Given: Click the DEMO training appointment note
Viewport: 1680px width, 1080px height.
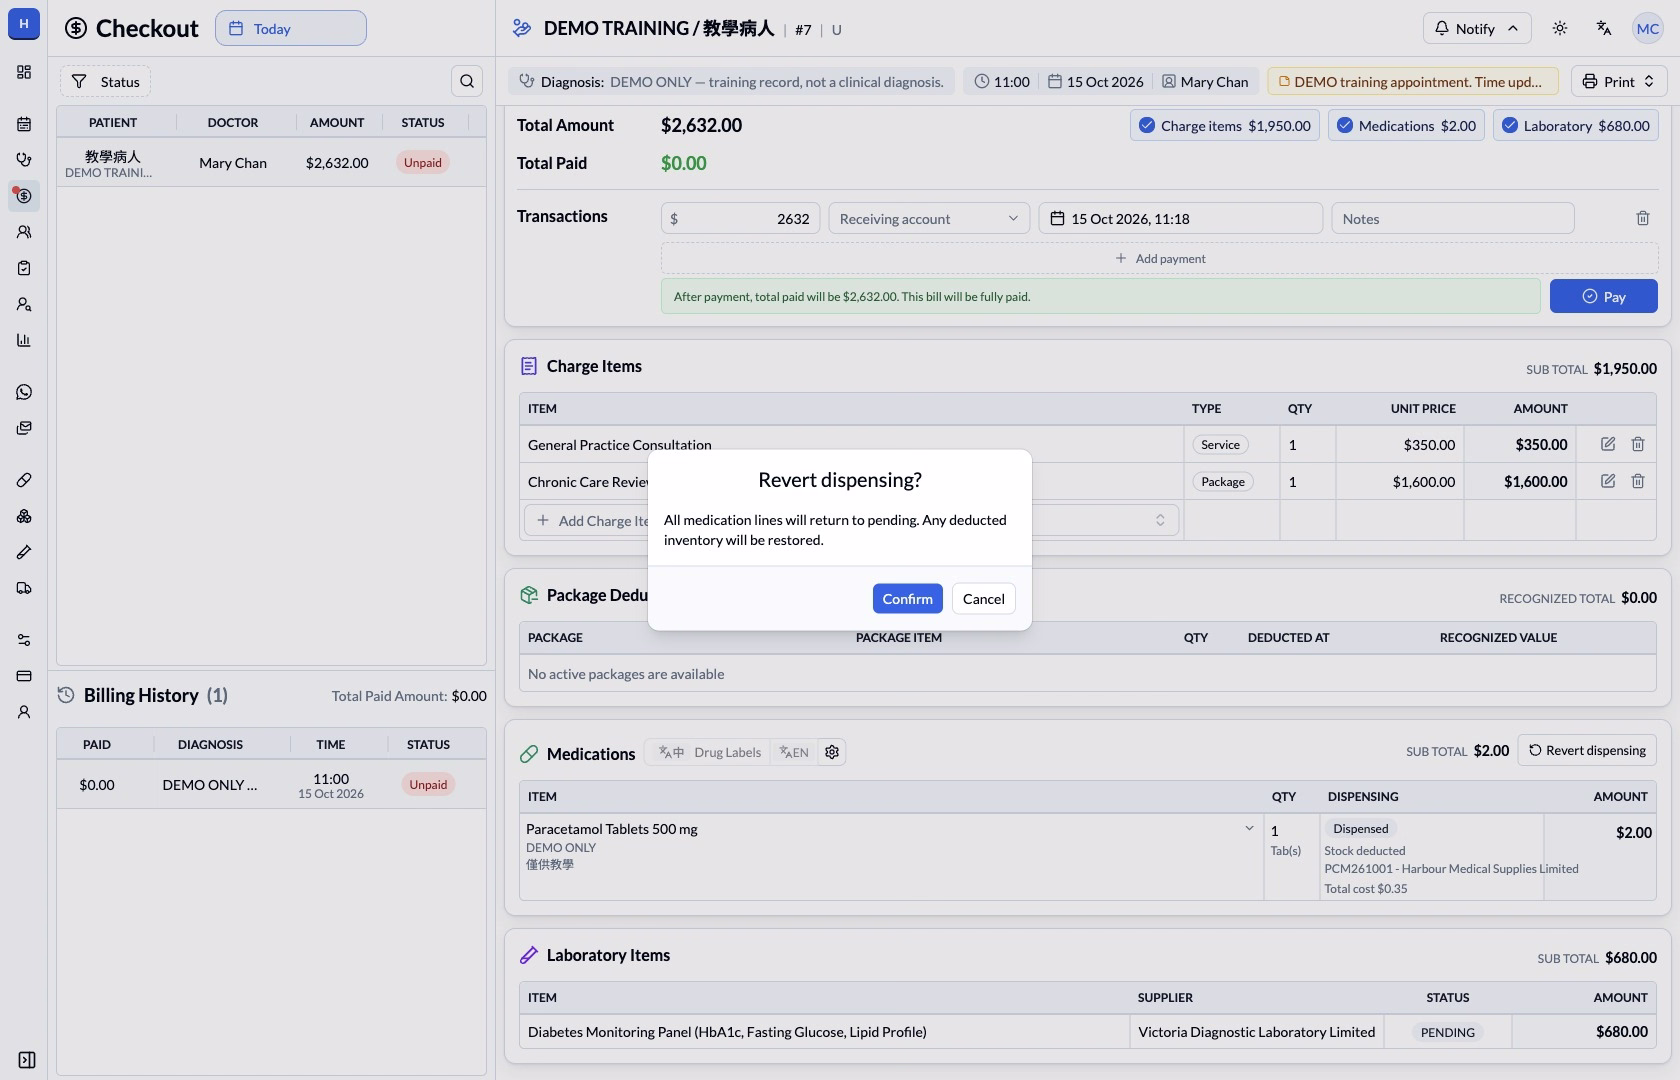Looking at the screenshot, I should [x=1412, y=82].
